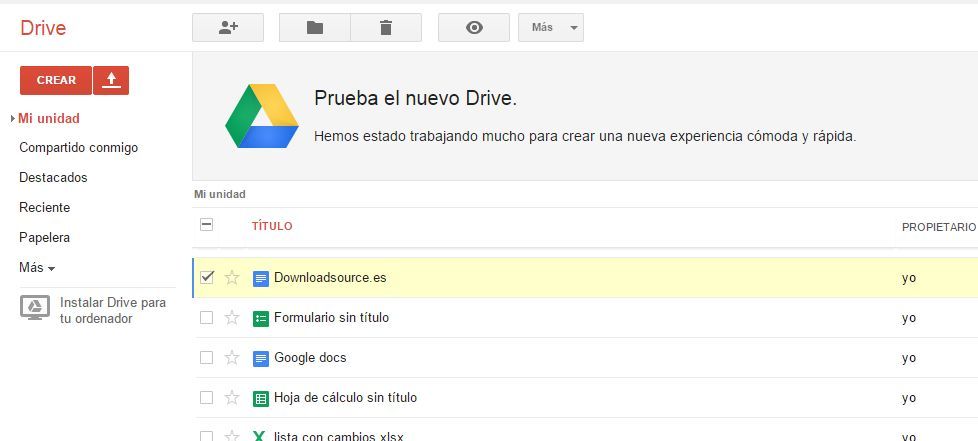
Task: Open the Google docs file name
Action: (x=310, y=358)
